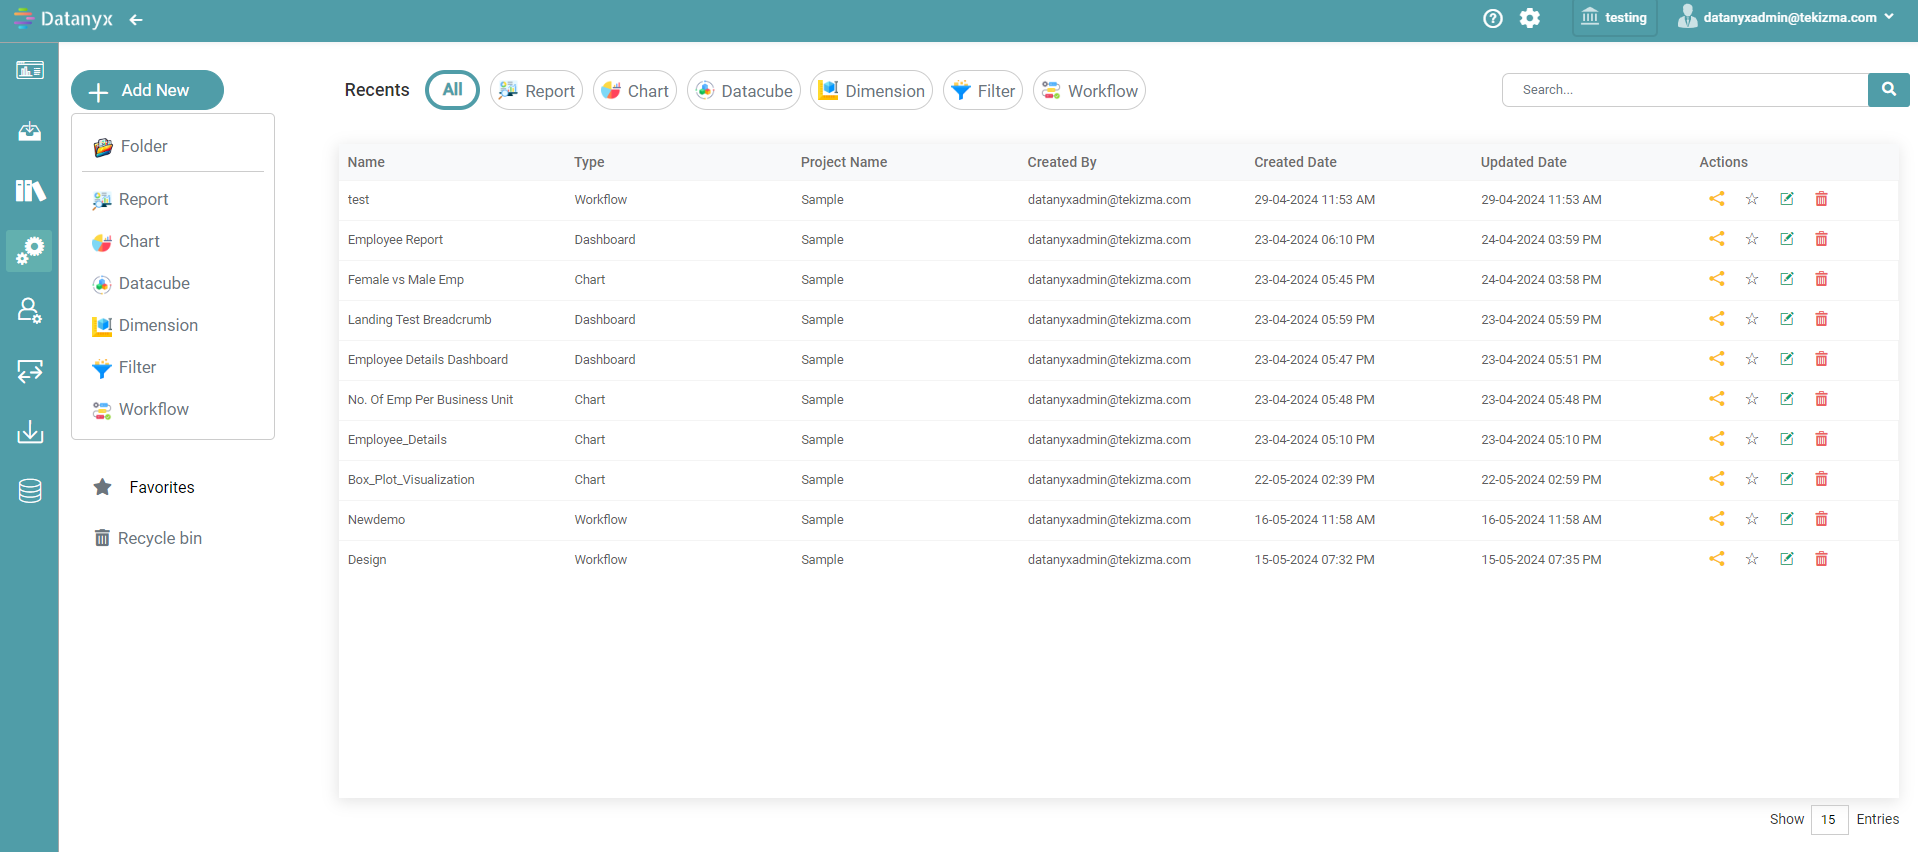This screenshot has width=1918, height=852.
Task: Open settings gear in top bar
Action: point(1529,18)
